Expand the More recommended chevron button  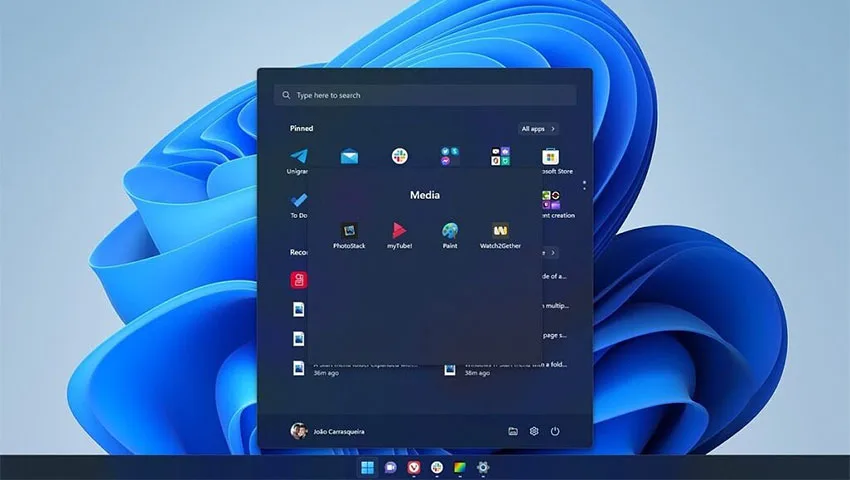tap(550, 253)
